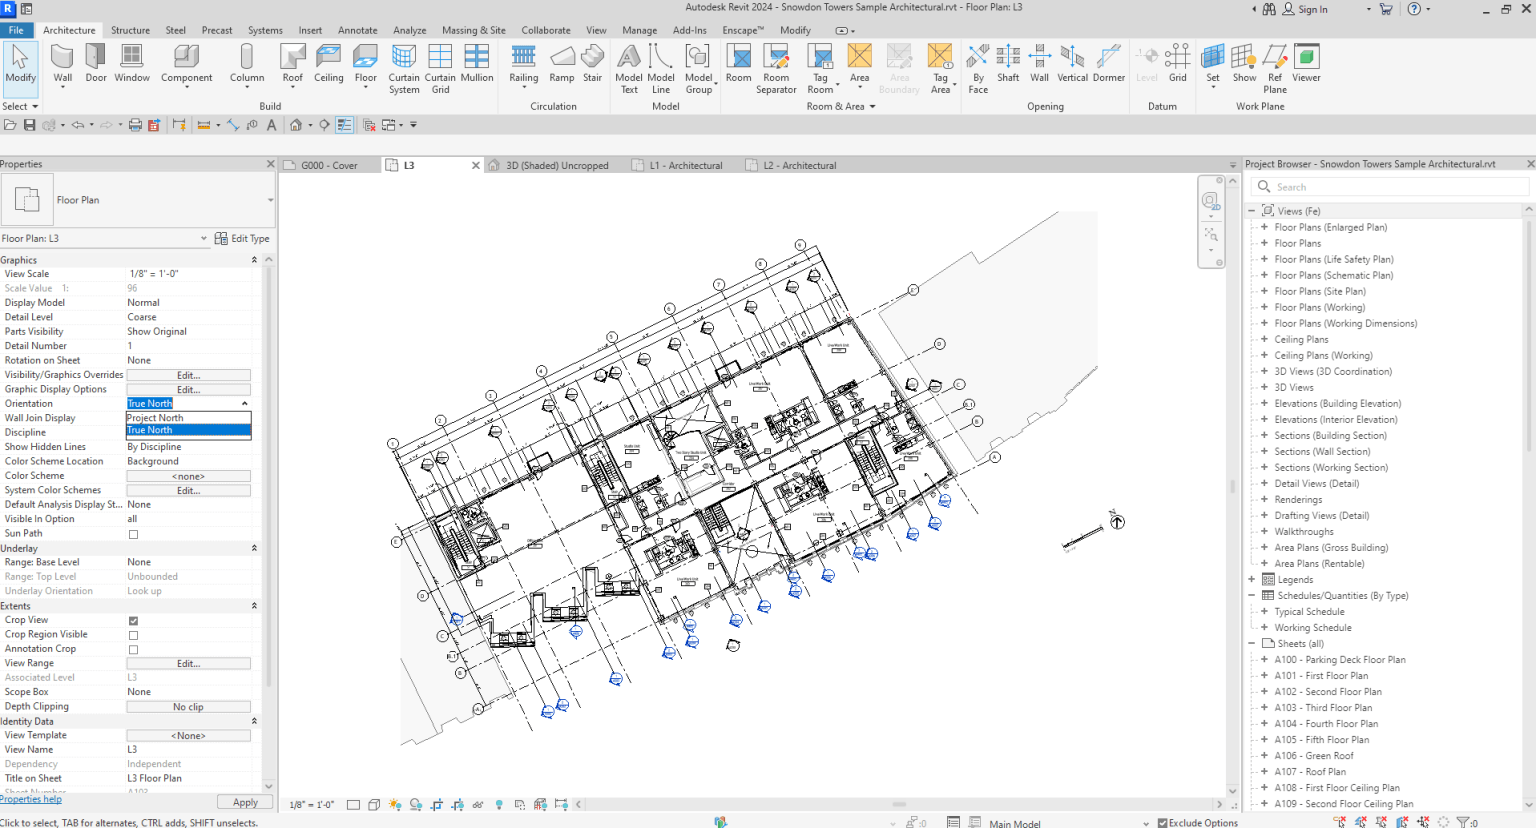The image size is (1536, 828).
Task: Open the Properties help link
Action: 32,798
